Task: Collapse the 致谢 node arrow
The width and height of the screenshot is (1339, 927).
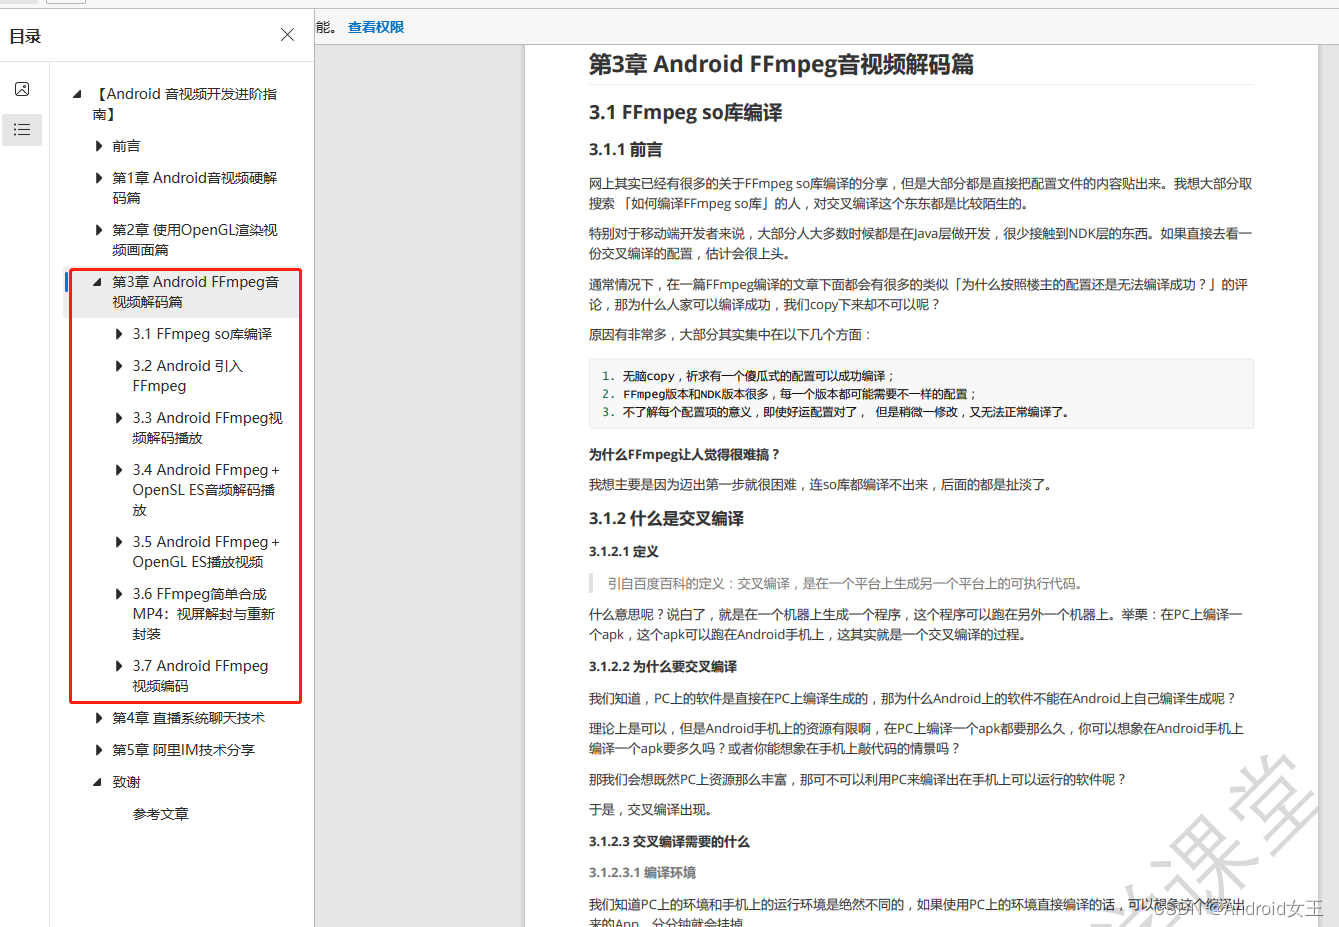Action: pyautogui.click(x=98, y=782)
